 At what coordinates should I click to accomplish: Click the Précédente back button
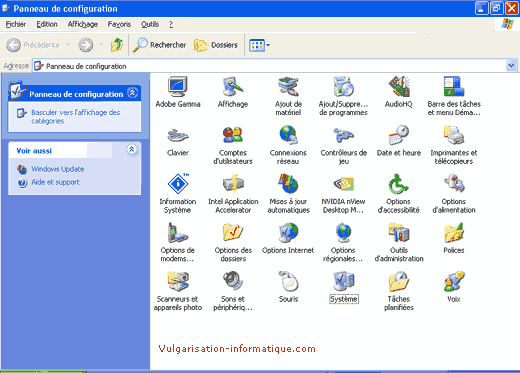33,45
